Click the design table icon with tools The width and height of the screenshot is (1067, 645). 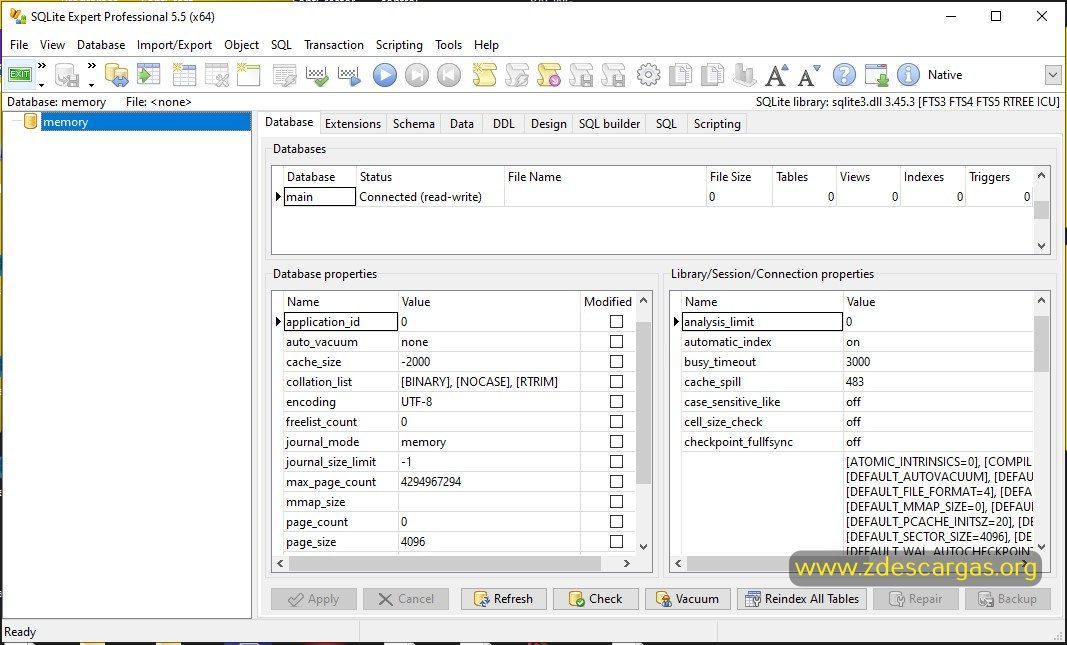(x=216, y=75)
